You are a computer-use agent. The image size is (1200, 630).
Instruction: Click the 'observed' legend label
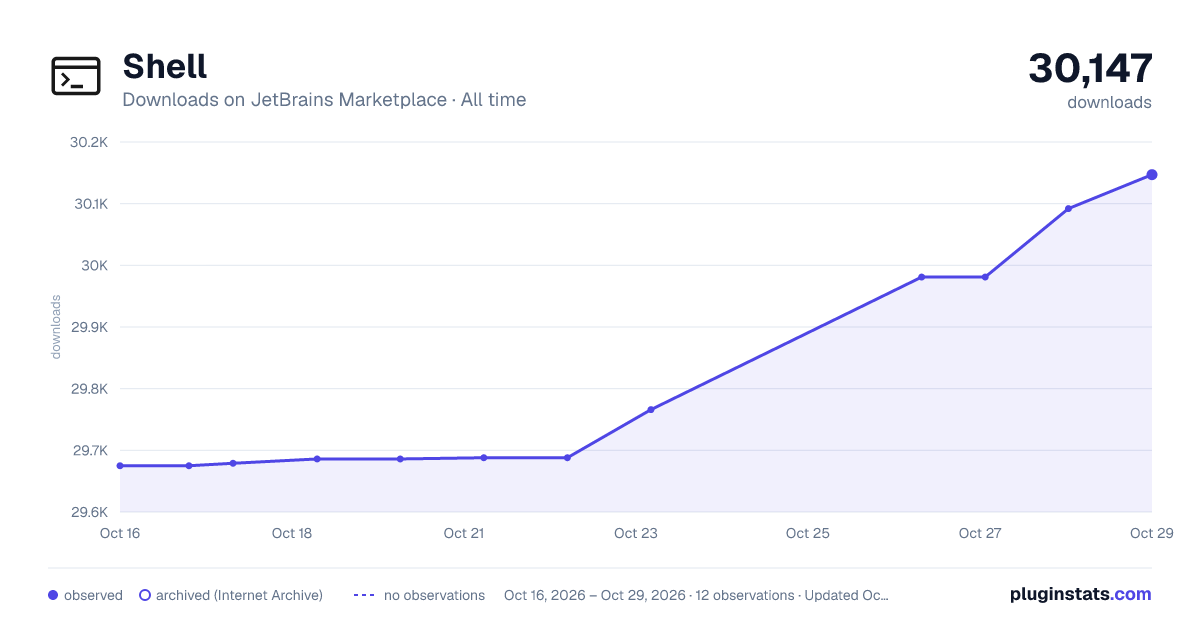point(93,595)
